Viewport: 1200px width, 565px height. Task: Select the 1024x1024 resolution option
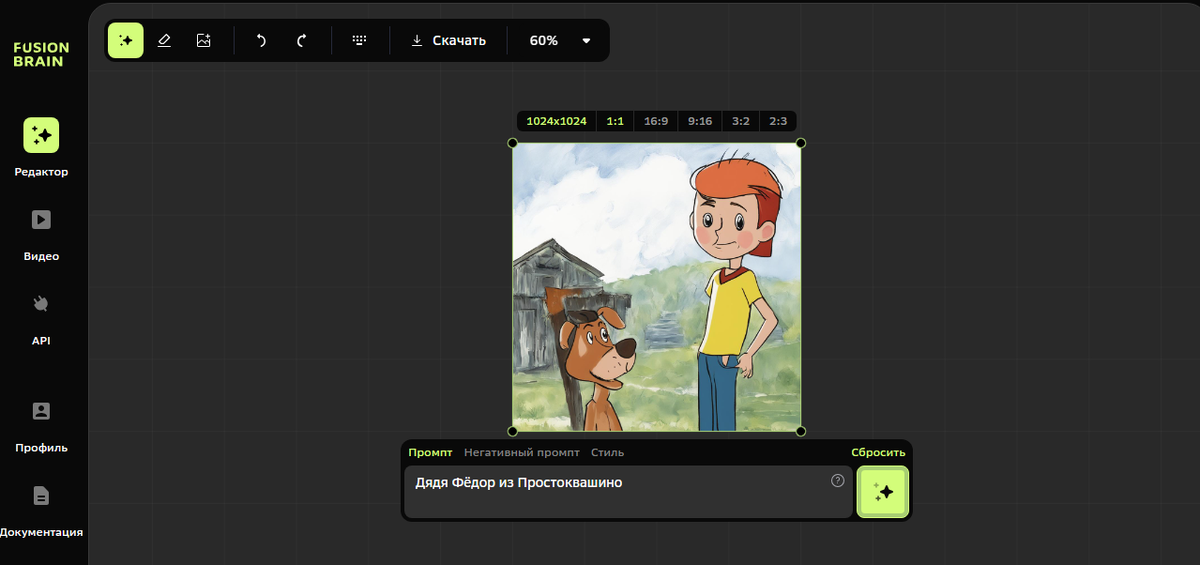tap(556, 121)
